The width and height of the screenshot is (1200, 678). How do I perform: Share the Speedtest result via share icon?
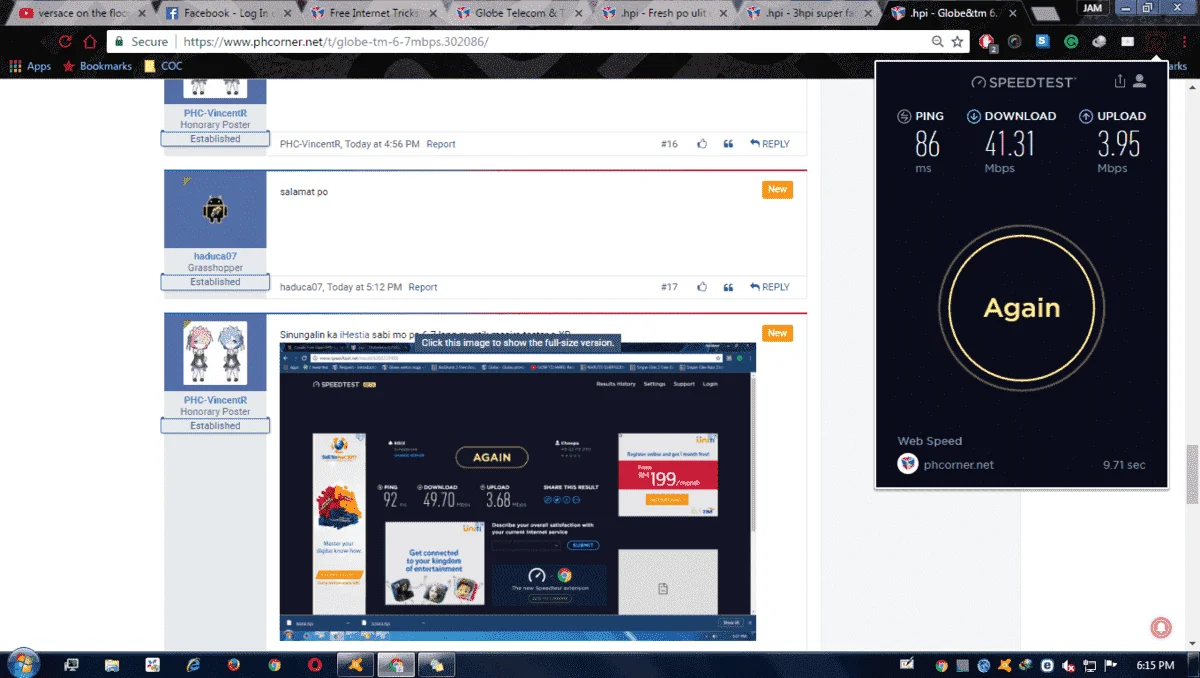[1119, 81]
